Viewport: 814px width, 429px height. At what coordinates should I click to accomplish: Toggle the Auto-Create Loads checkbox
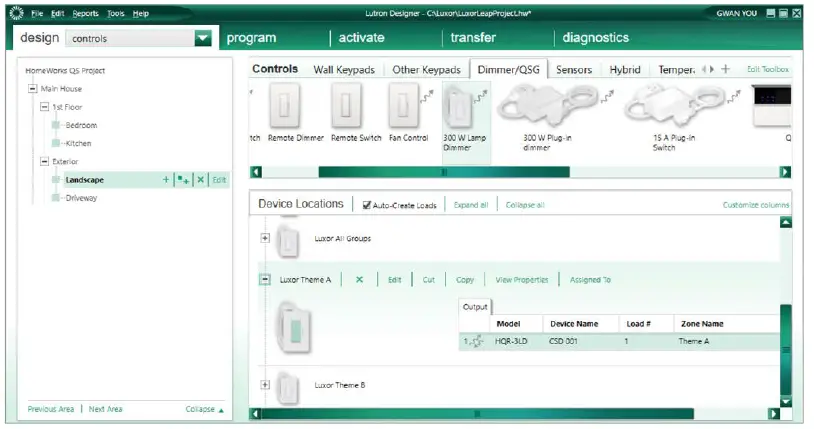(367, 205)
